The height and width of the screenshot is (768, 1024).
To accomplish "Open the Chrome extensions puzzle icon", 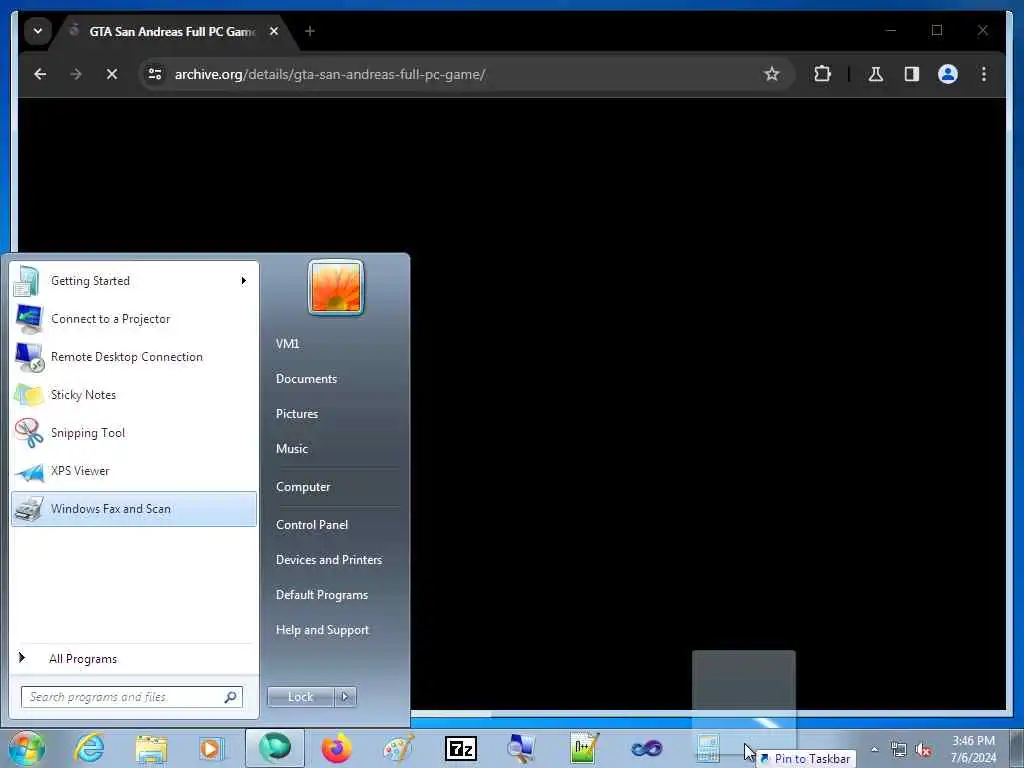I will tap(822, 74).
